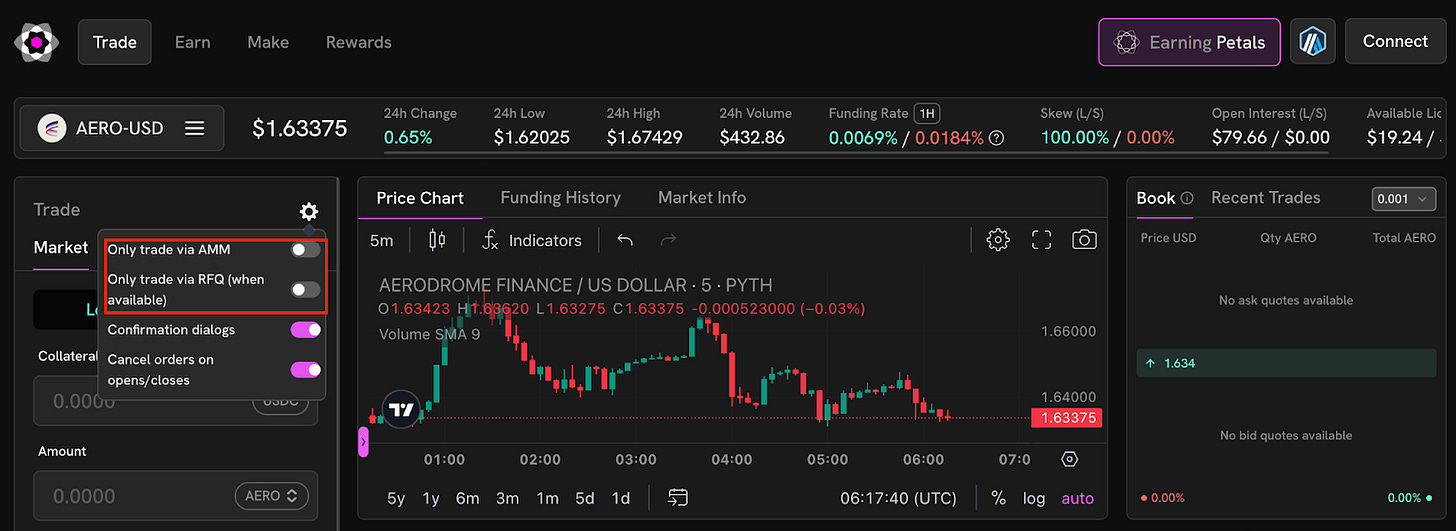The image size is (1456, 531).
Task: Set chart range to 1y
Action: (431, 498)
